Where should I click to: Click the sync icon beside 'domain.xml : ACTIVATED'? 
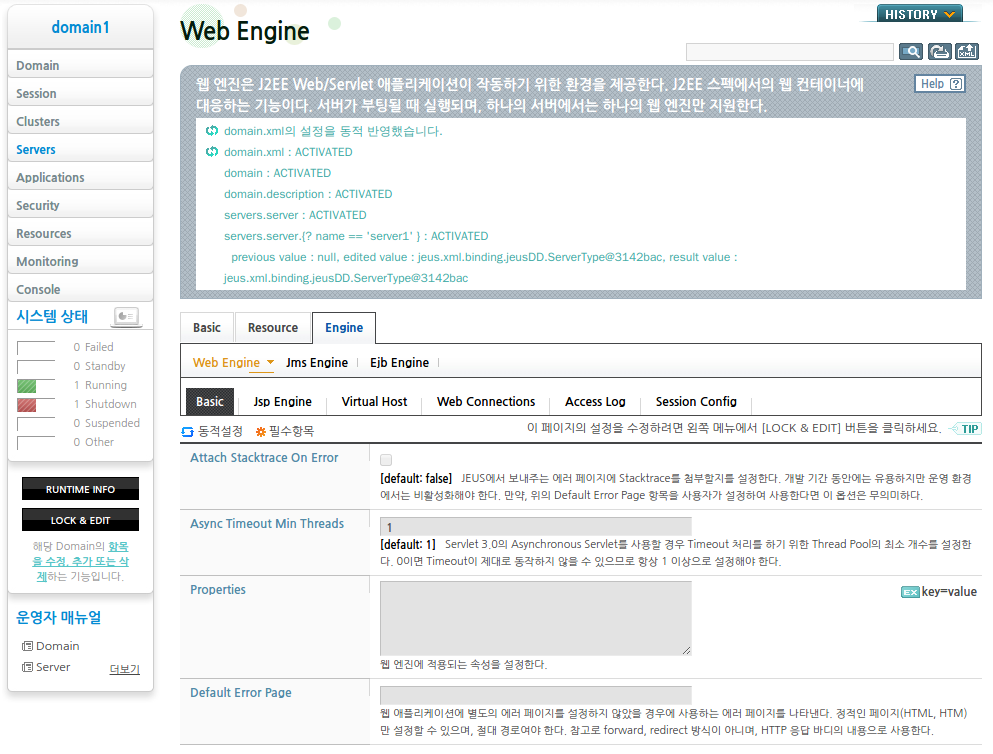point(212,152)
